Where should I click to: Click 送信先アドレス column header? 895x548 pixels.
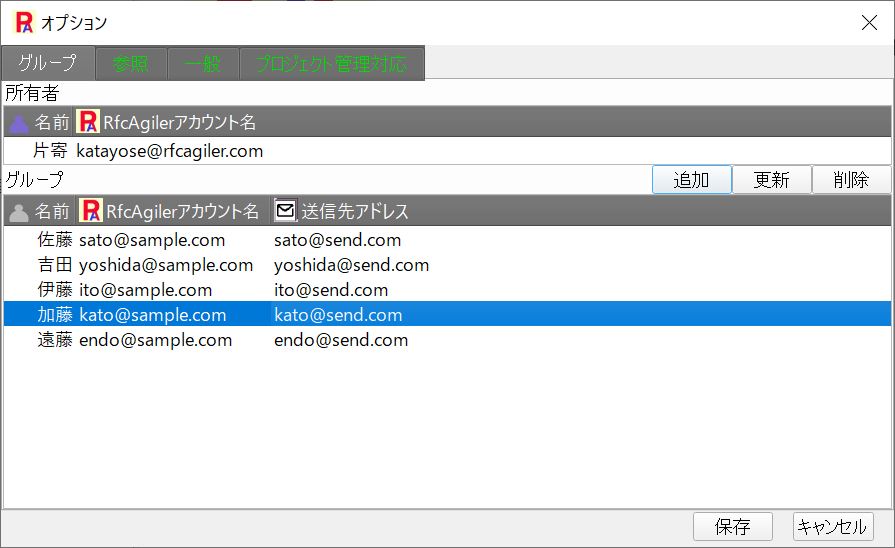point(355,211)
